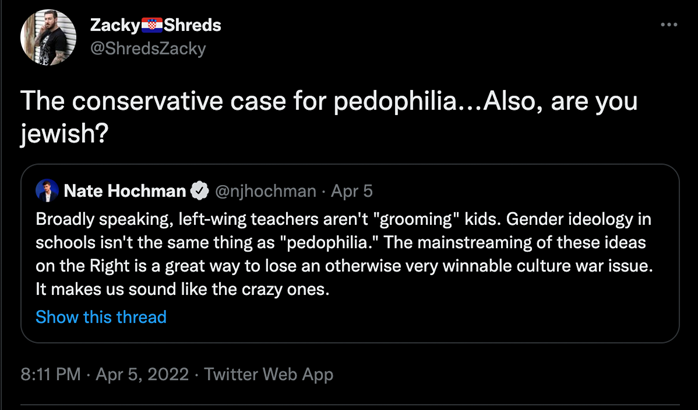Click the Show this thread link
The height and width of the screenshot is (410, 698).
tap(100, 317)
